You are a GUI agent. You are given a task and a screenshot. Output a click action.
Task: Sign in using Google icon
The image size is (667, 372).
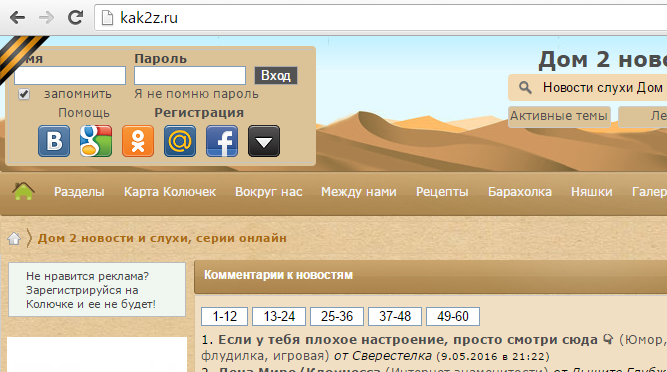(x=96, y=141)
